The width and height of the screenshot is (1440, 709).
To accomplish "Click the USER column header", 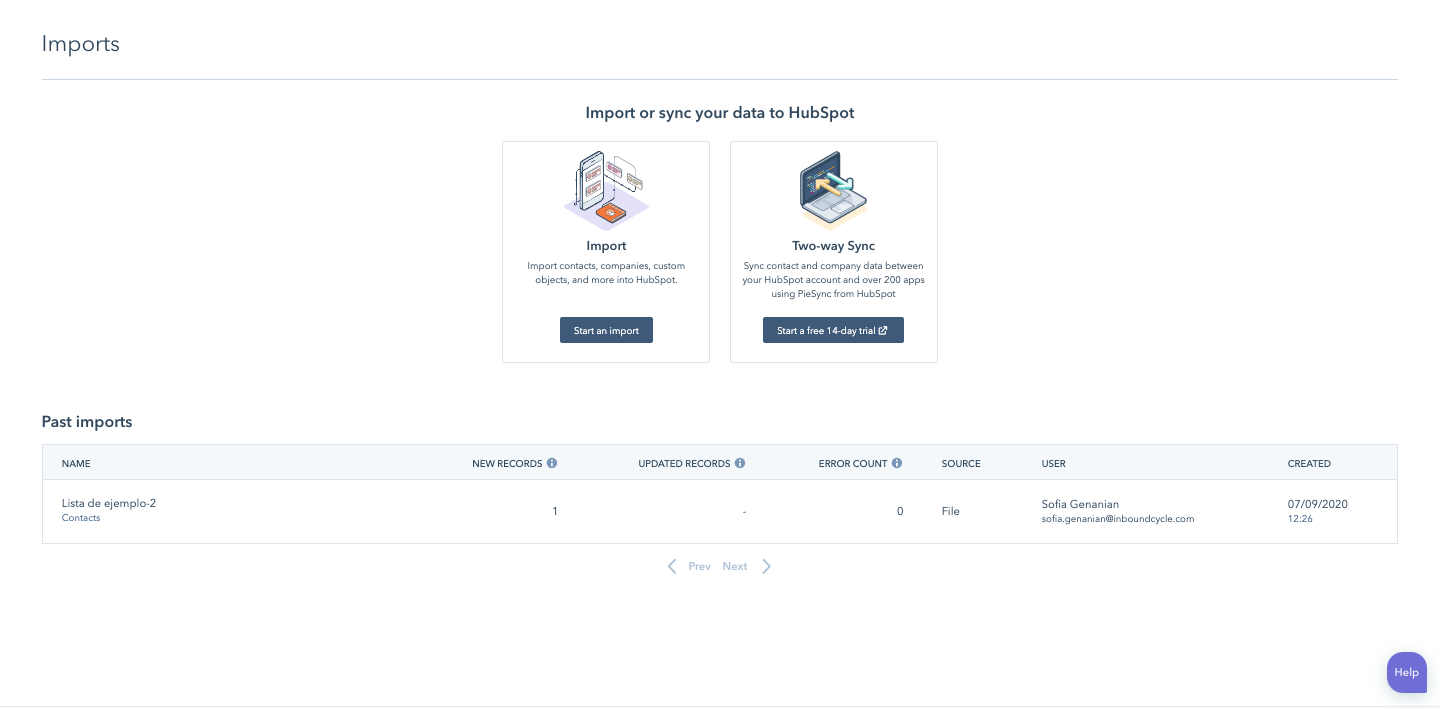I will tap(1054, 464).
